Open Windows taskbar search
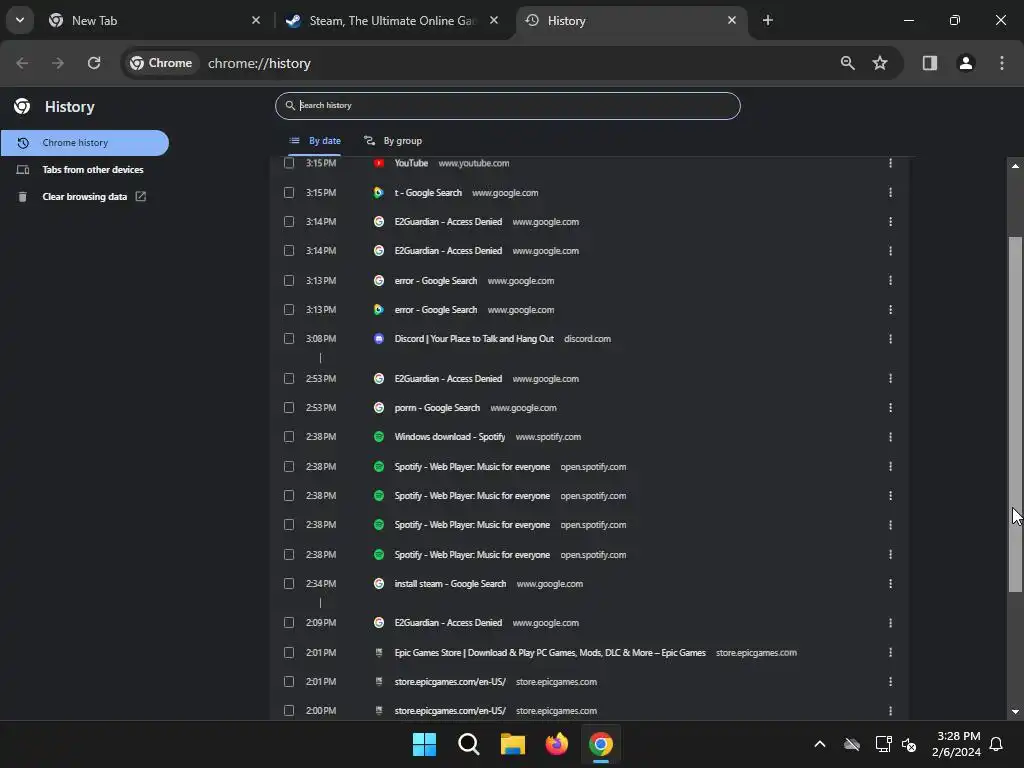The width and height of the screenshot is (1024, 768). coord(468,744)
